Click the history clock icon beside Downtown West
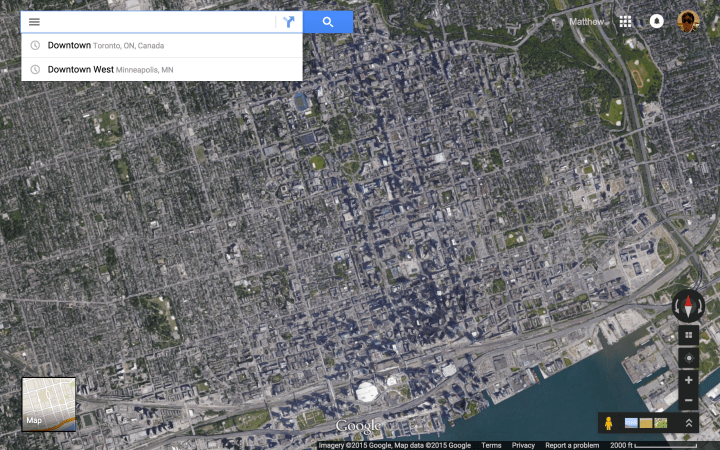 click(35, 69)
